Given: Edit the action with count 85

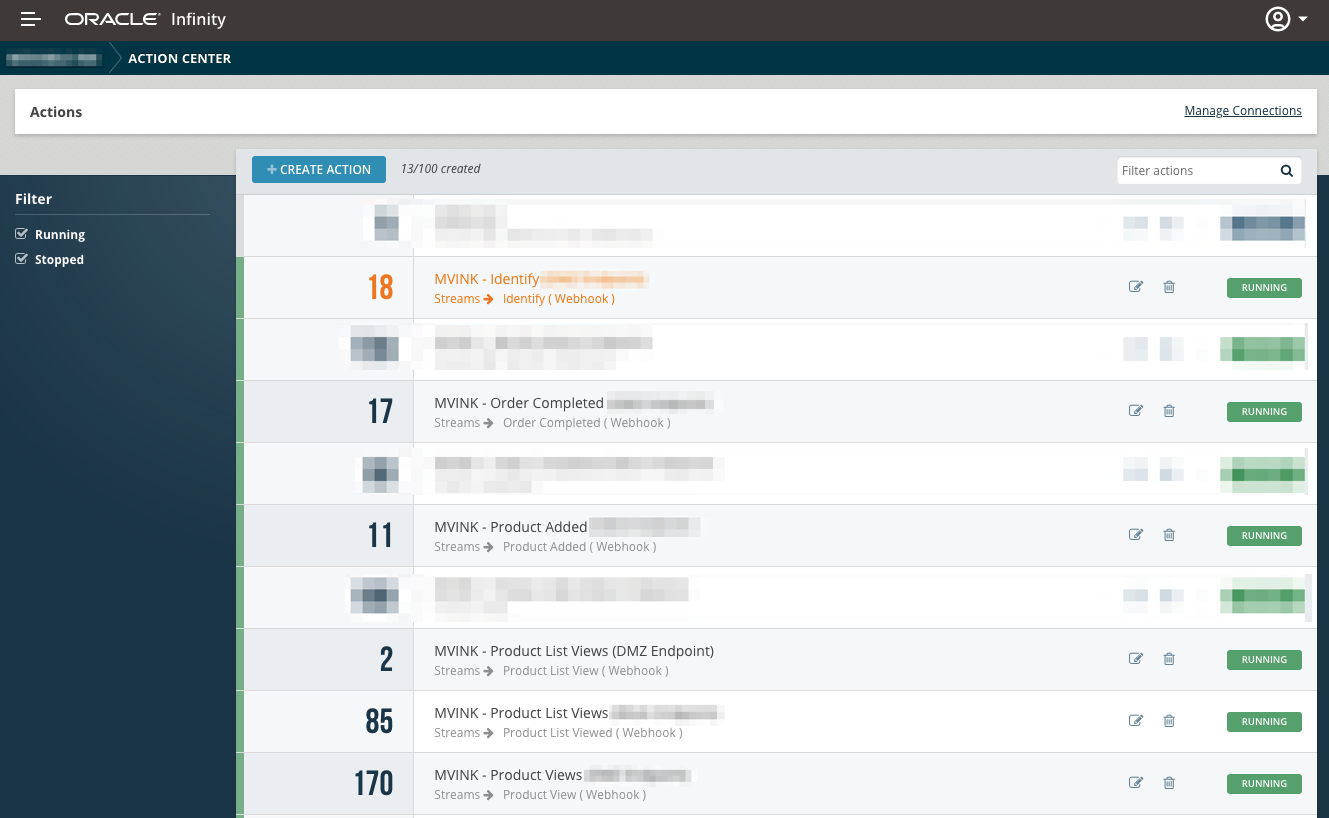Looking at the screenshot, I should (1136, 721).
